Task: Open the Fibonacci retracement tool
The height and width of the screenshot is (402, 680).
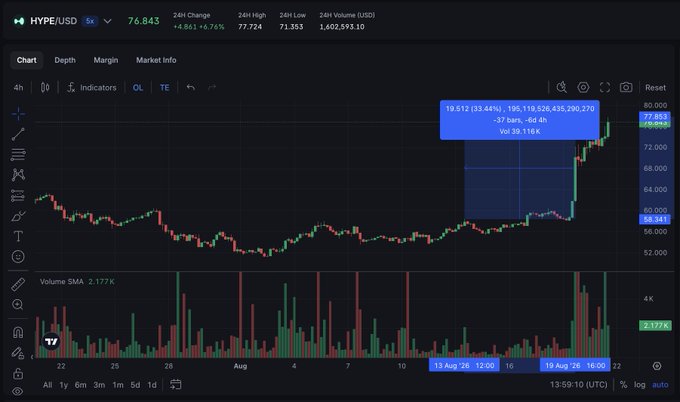Action: (x=18, y=154)
